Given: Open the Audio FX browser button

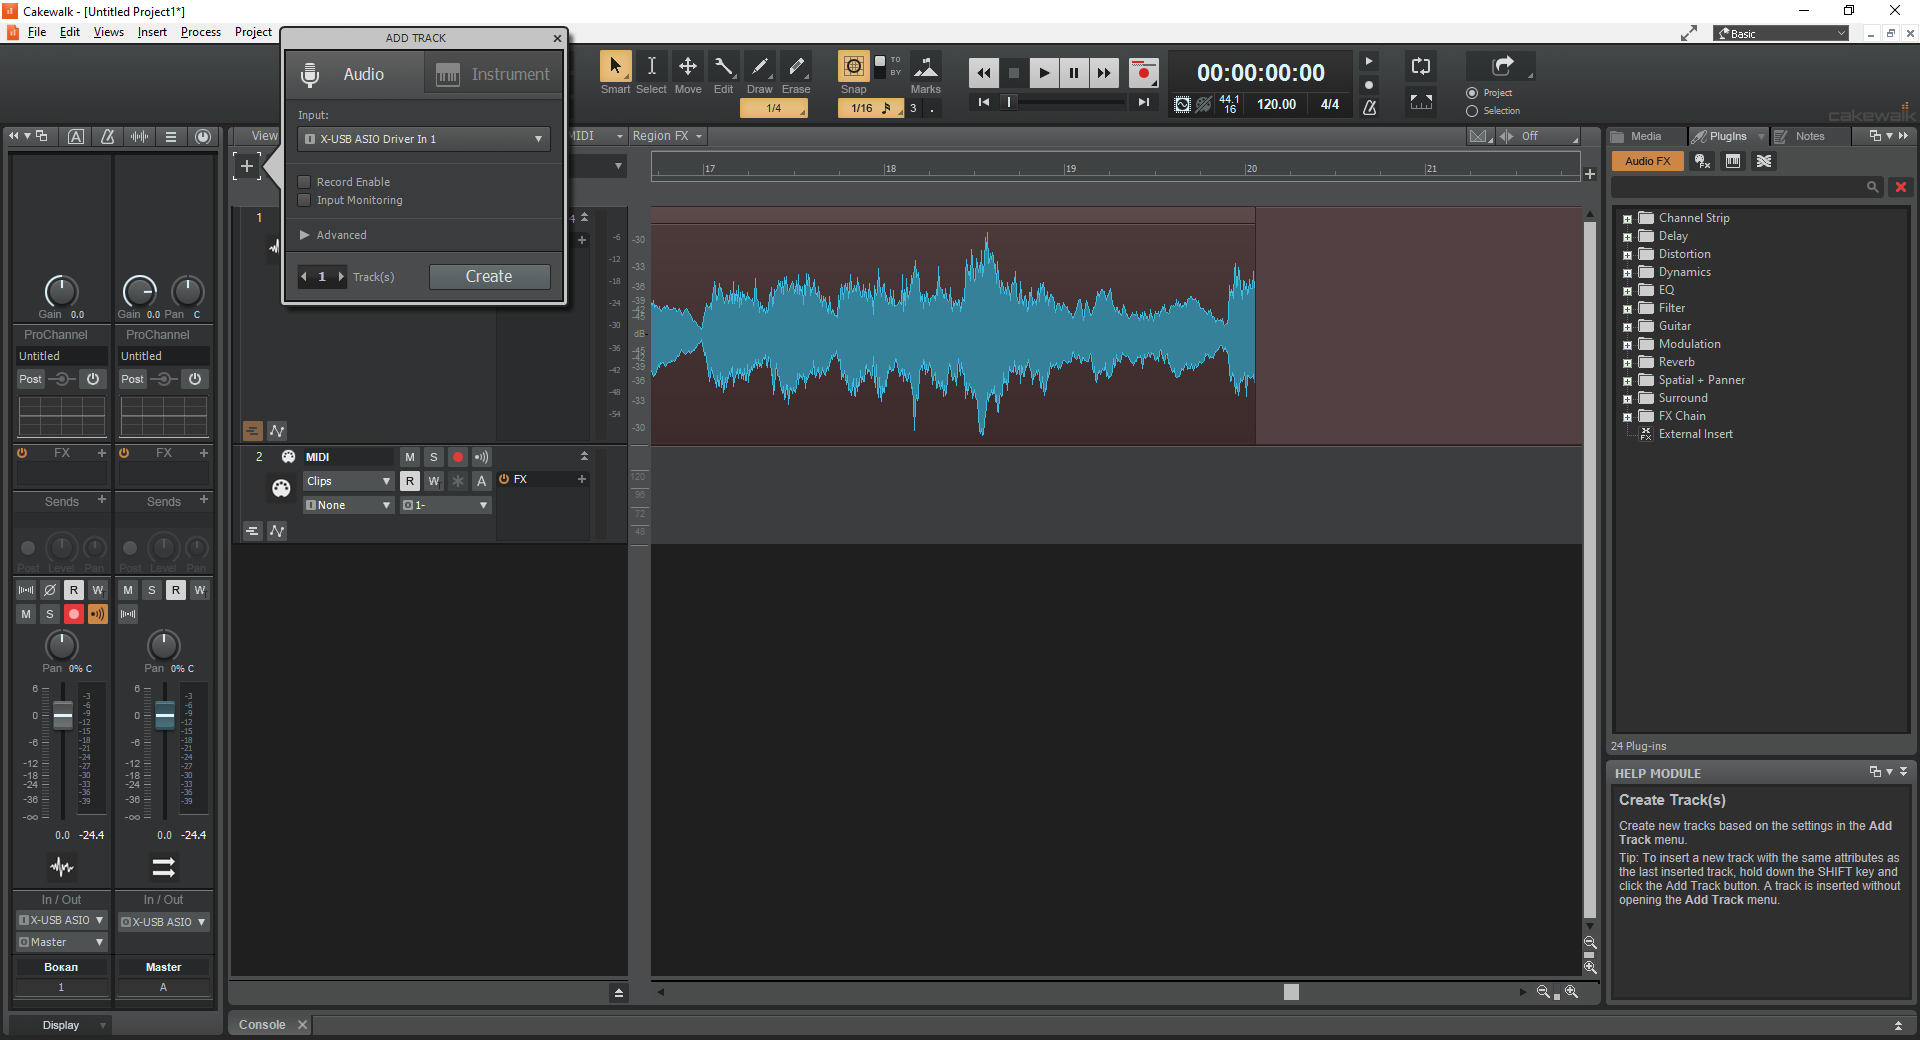Looking at the screenshot, I should point(1647,161).
